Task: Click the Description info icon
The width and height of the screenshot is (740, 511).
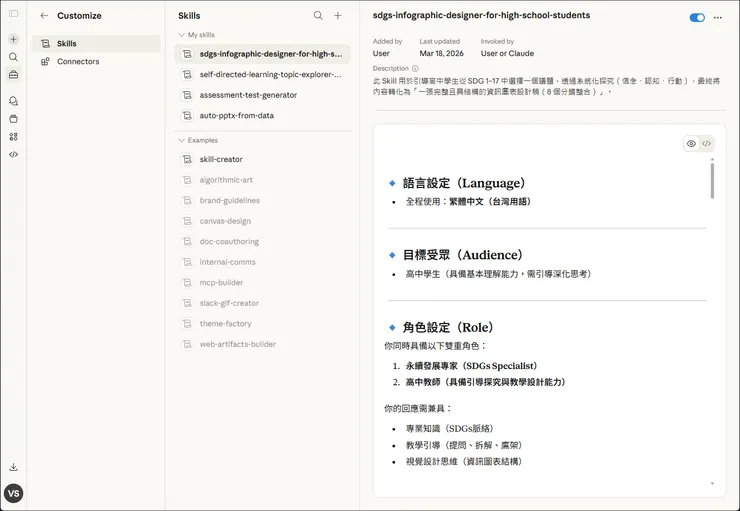Action: click(415, 68)
